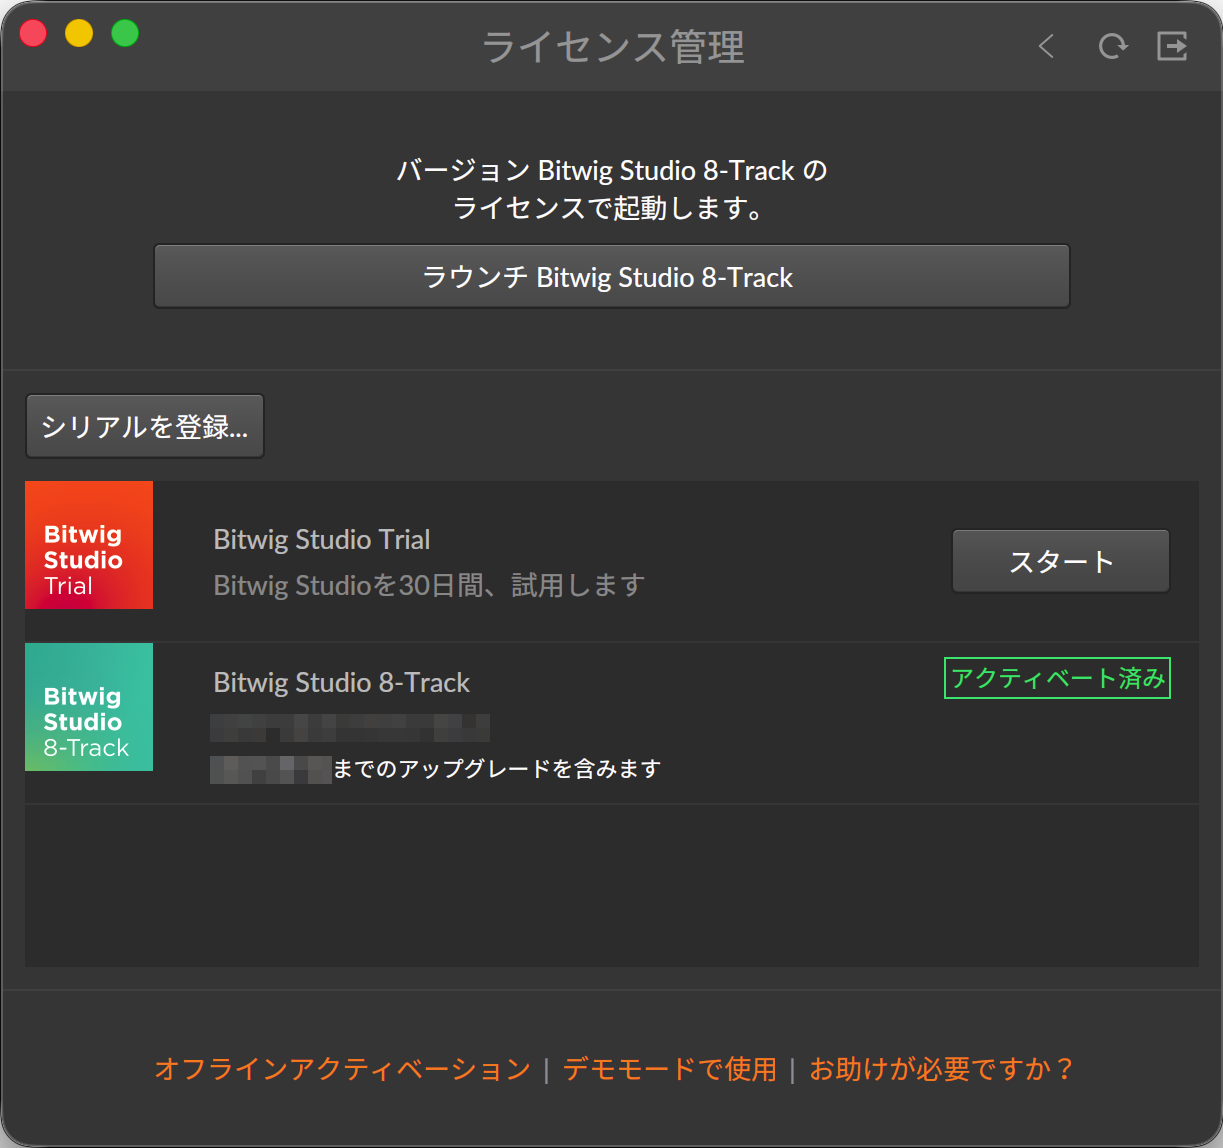The height and width of the screenshot is (1148, 1223).
Task: Click the logout exit icon
Action: click(x=1172, y=46)
